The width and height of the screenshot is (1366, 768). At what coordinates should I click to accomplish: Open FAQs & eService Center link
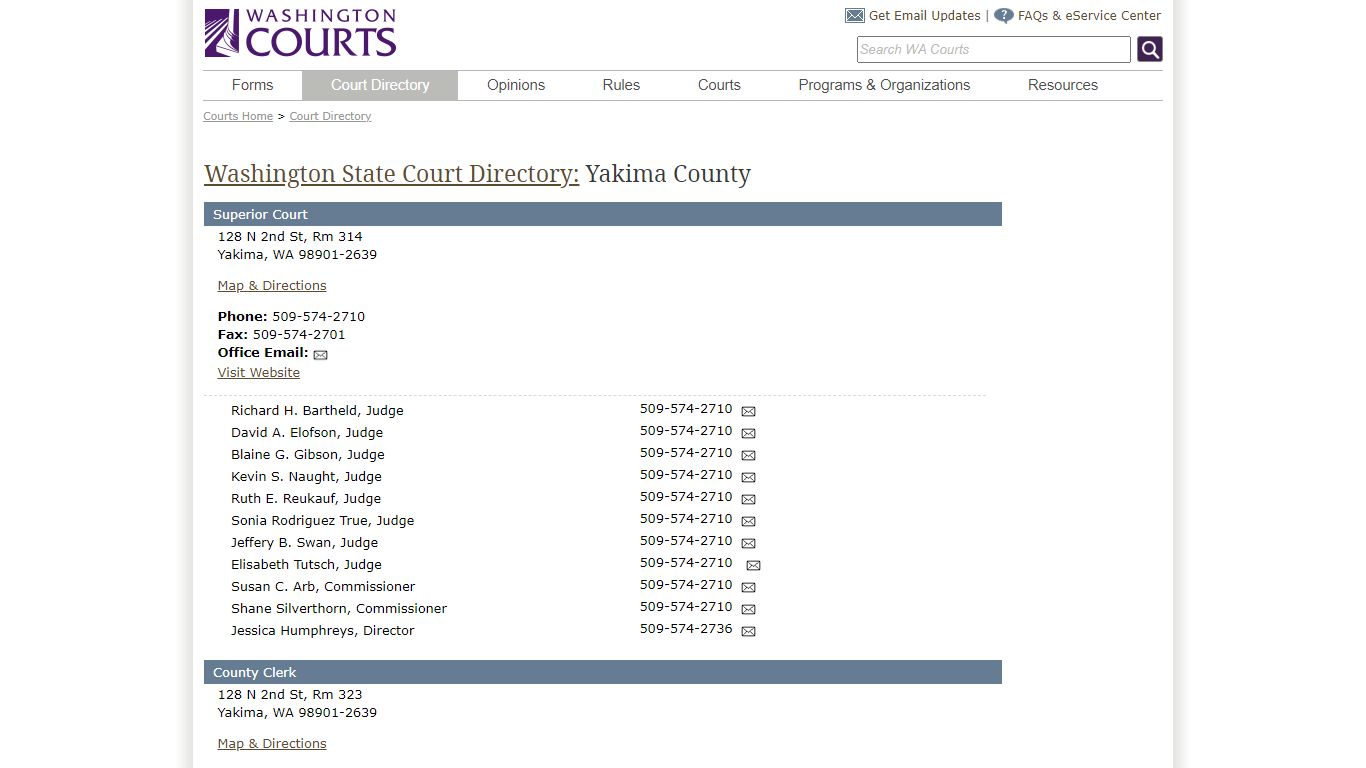(x=1089, y=16)
